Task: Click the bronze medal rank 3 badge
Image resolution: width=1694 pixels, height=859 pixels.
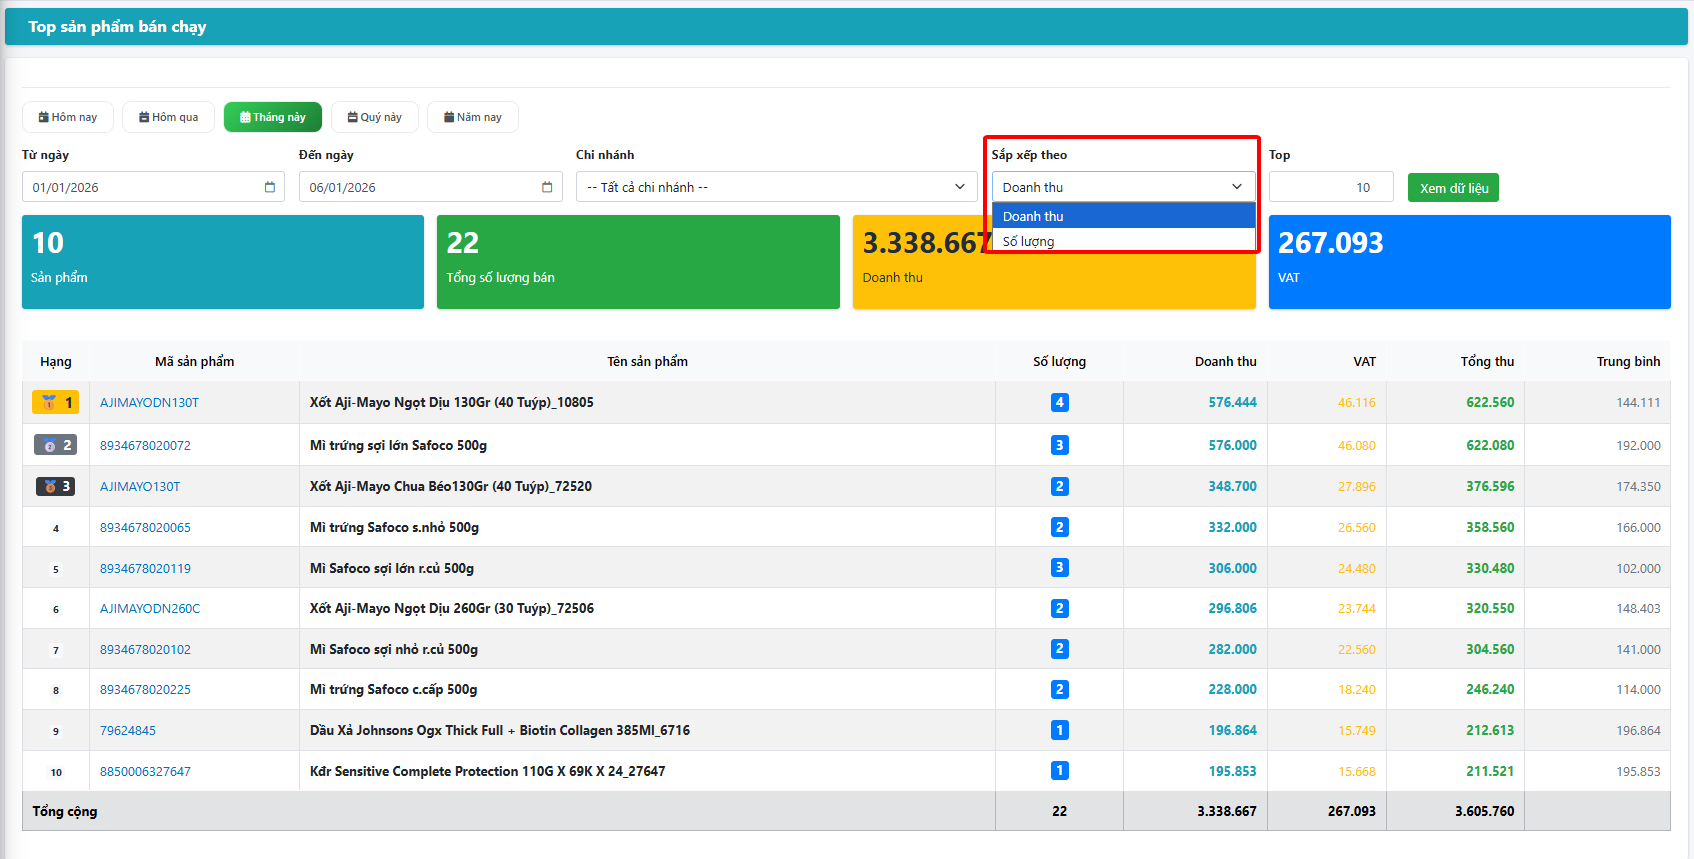Action: (x=56, y=486)
